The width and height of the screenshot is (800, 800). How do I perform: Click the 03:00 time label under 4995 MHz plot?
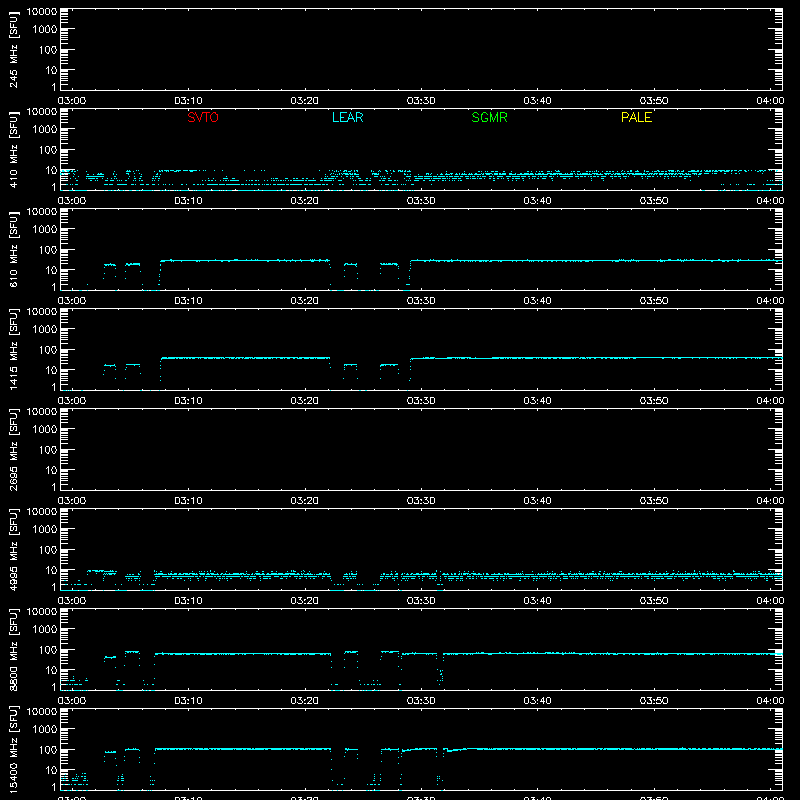pos(72,601)
